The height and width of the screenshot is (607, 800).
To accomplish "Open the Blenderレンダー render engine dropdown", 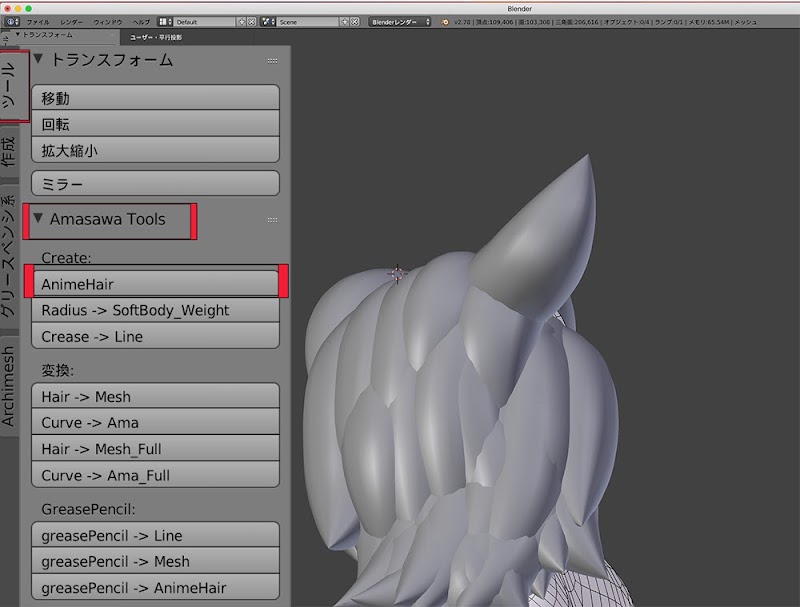I will [400, 22].
